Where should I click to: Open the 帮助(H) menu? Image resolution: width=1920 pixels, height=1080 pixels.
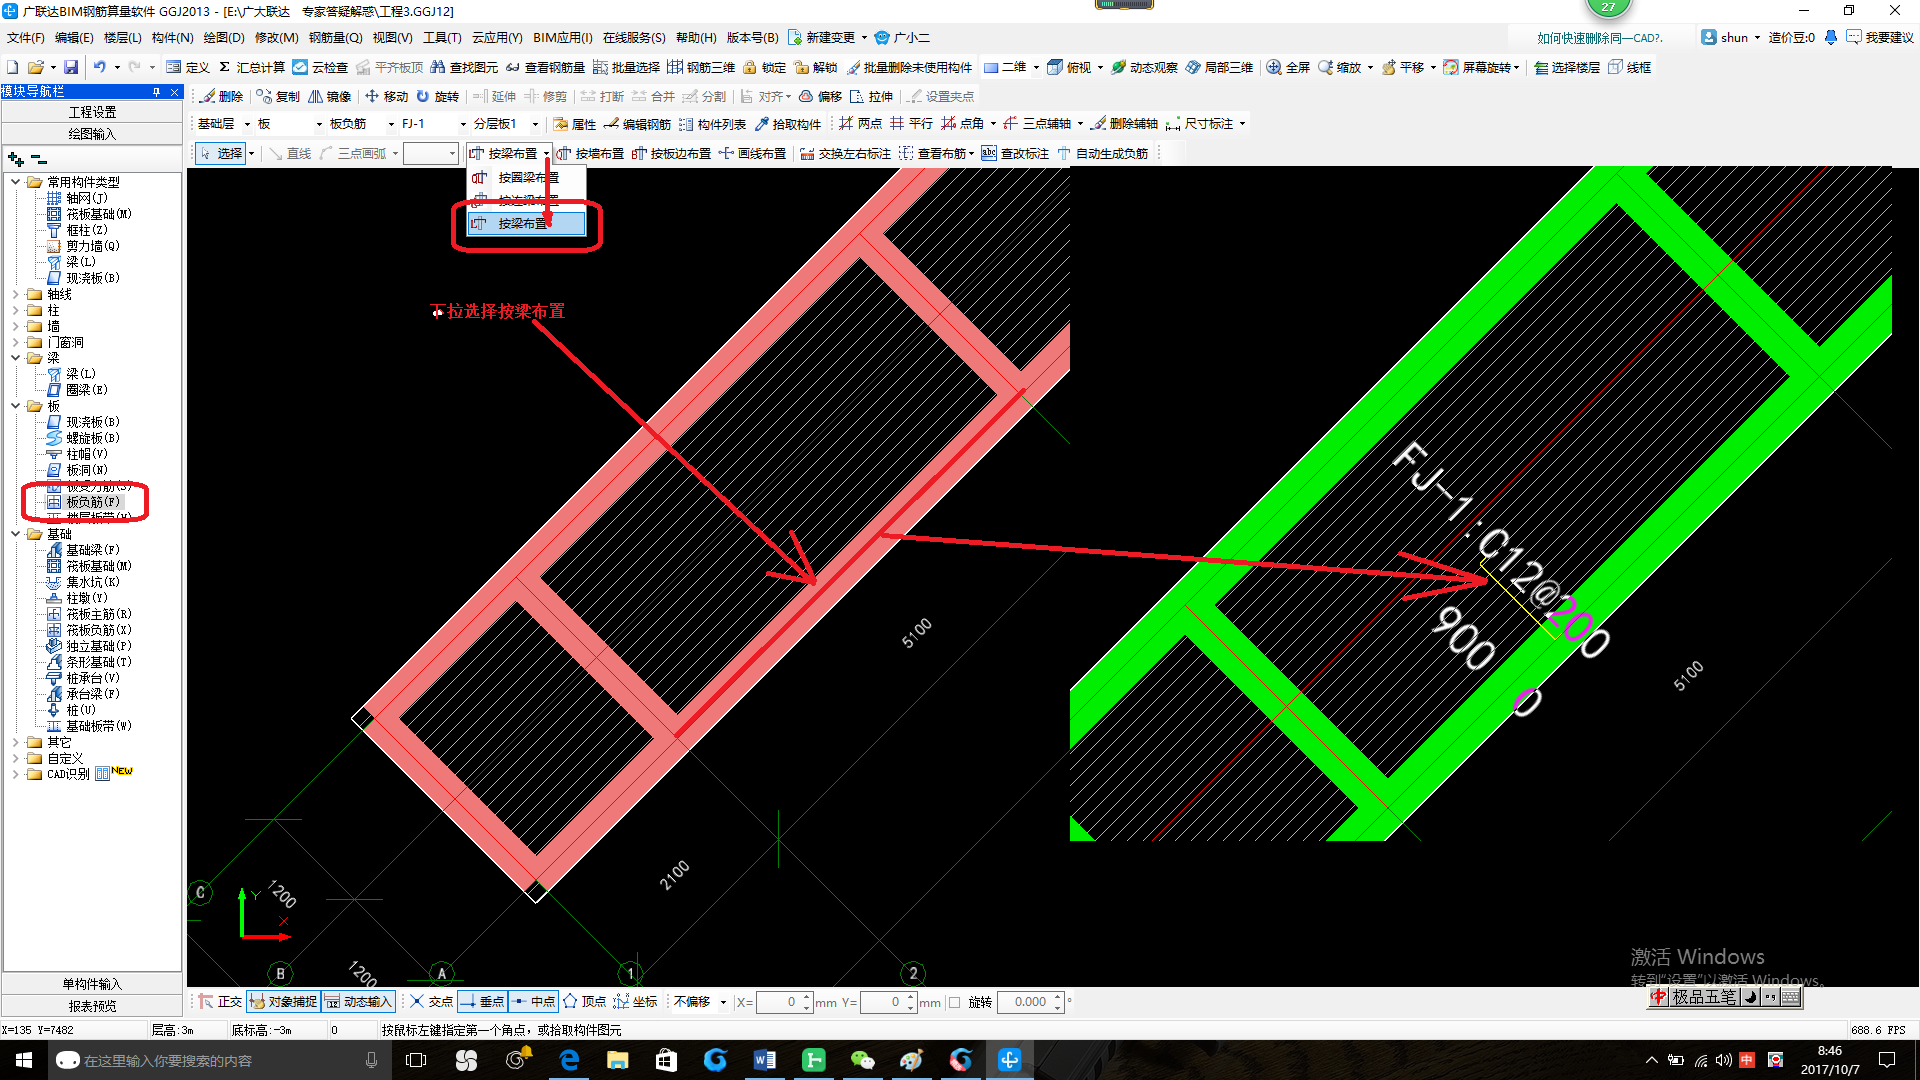click(696, 38)
